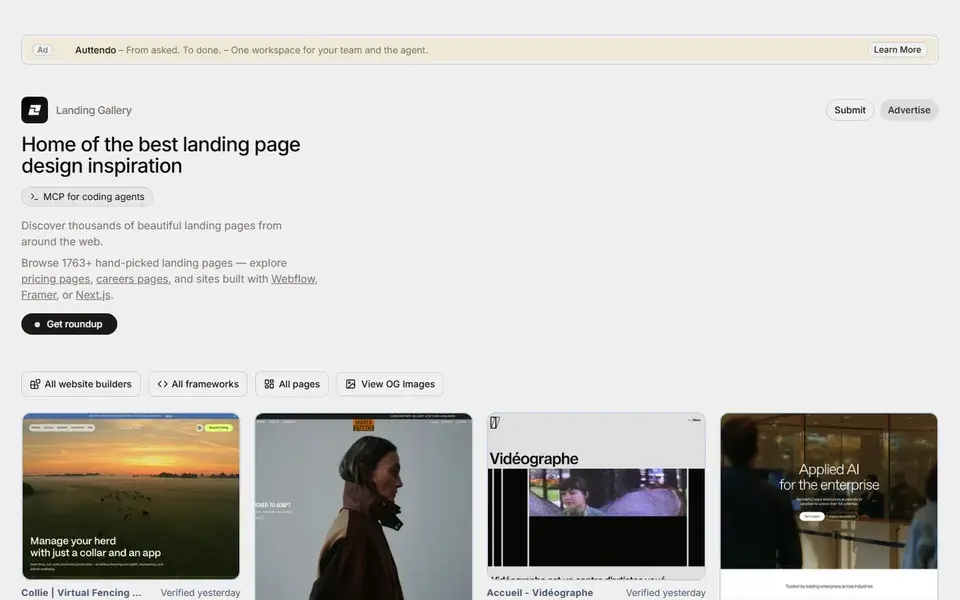Click the Collie | Virtual Fencing title
This screenshot has height=600, width=960.
pos(81,593)
